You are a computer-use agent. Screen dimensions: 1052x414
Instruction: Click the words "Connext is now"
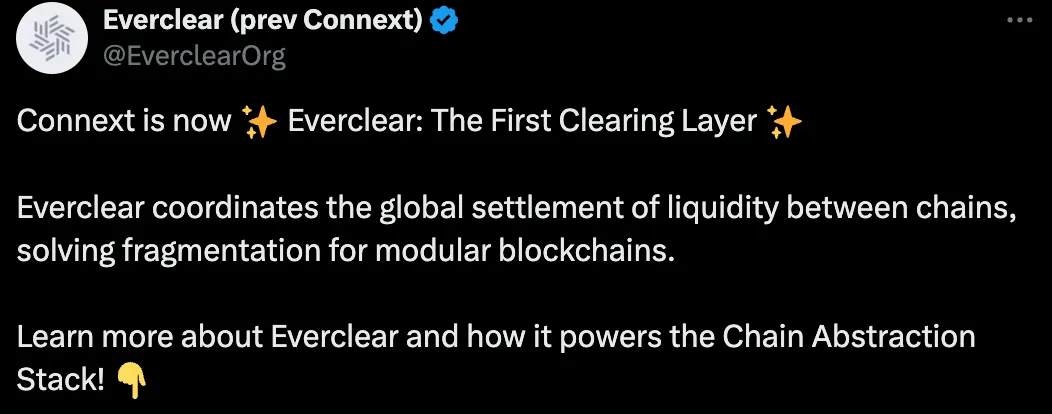coord(123,122)
